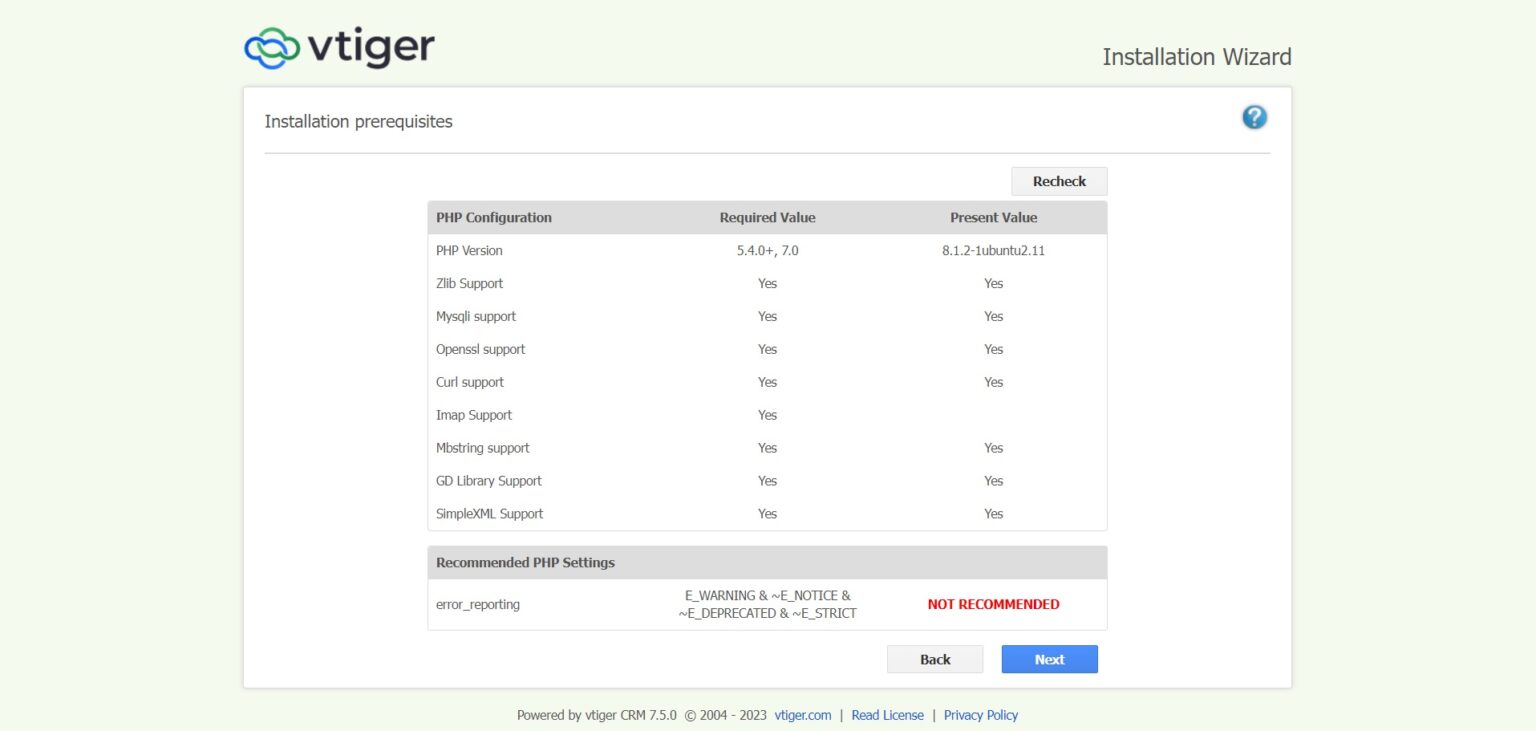Image resolution: width=1536 pixels, height=731 pixels.
Task: Click the 'Openssl support' row label
Action: coord(480,349)
